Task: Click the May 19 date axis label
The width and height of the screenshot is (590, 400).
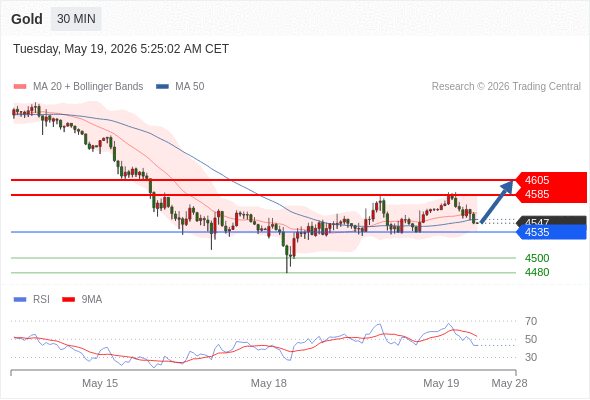Action: click(x=441, y=383)
